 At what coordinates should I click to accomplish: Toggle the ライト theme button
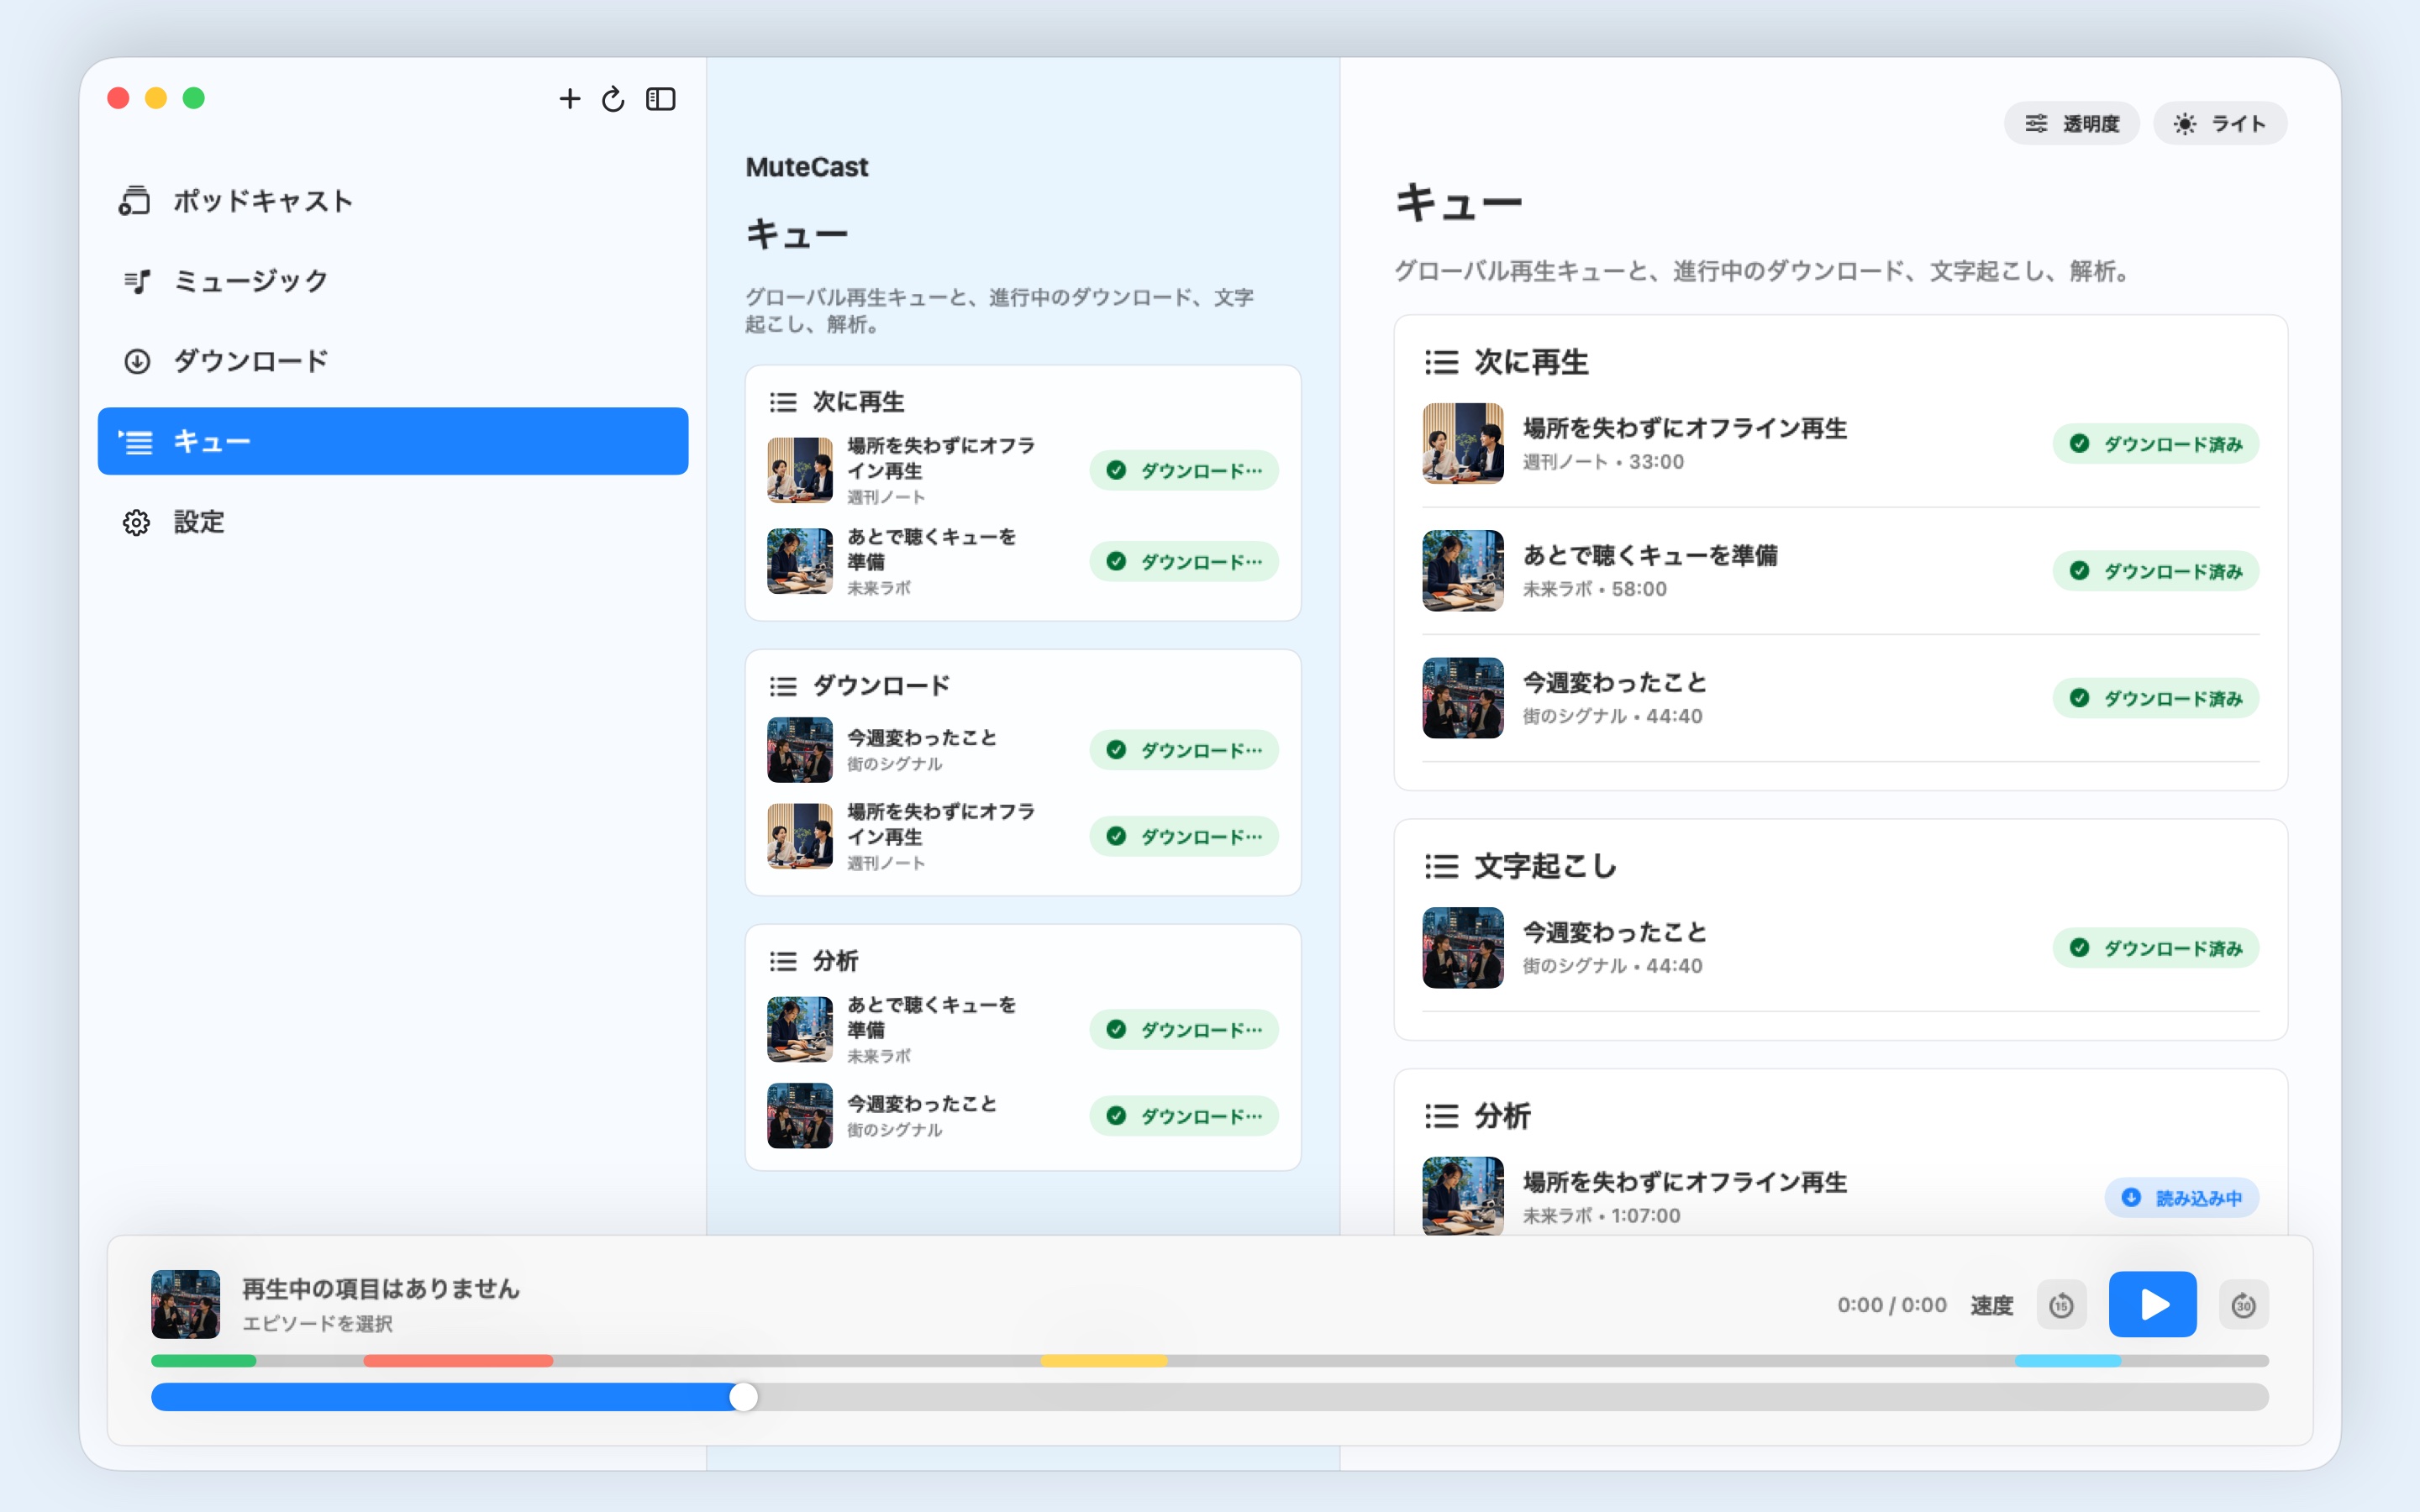click(x=2220, y=123)
